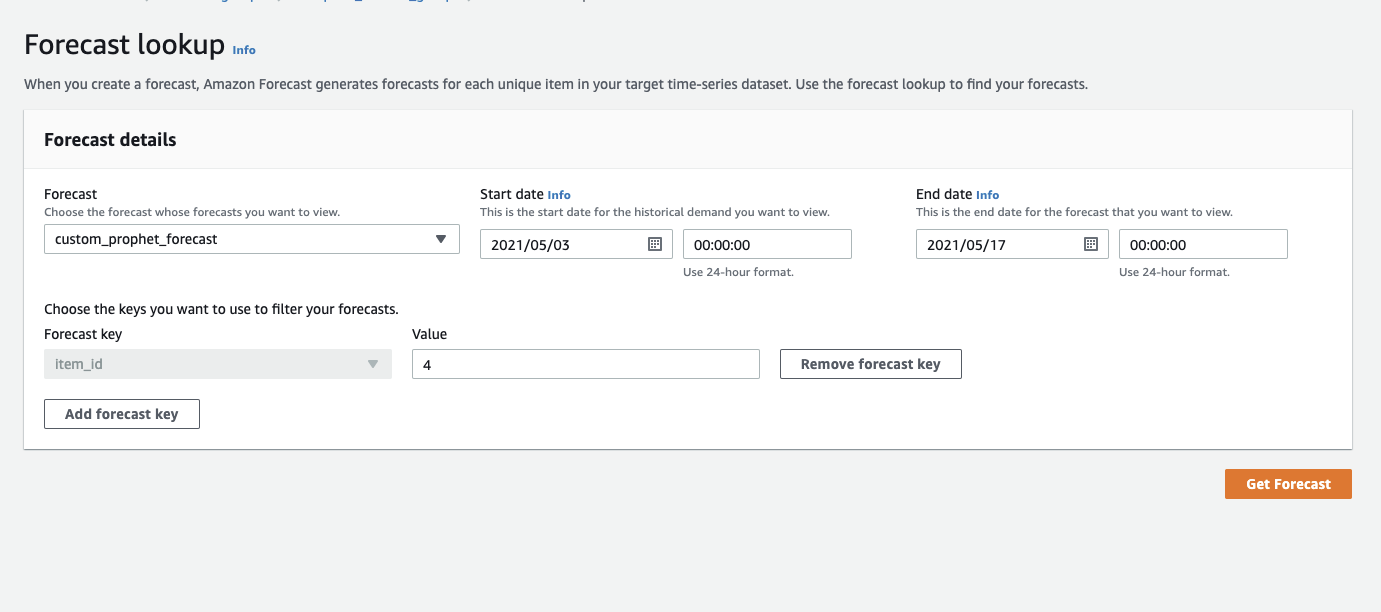Viewport: 1381px width, 612px height.
Task: Click the start date field 2021/05/03
Action: pyautogui.click(x=560, y=244)
